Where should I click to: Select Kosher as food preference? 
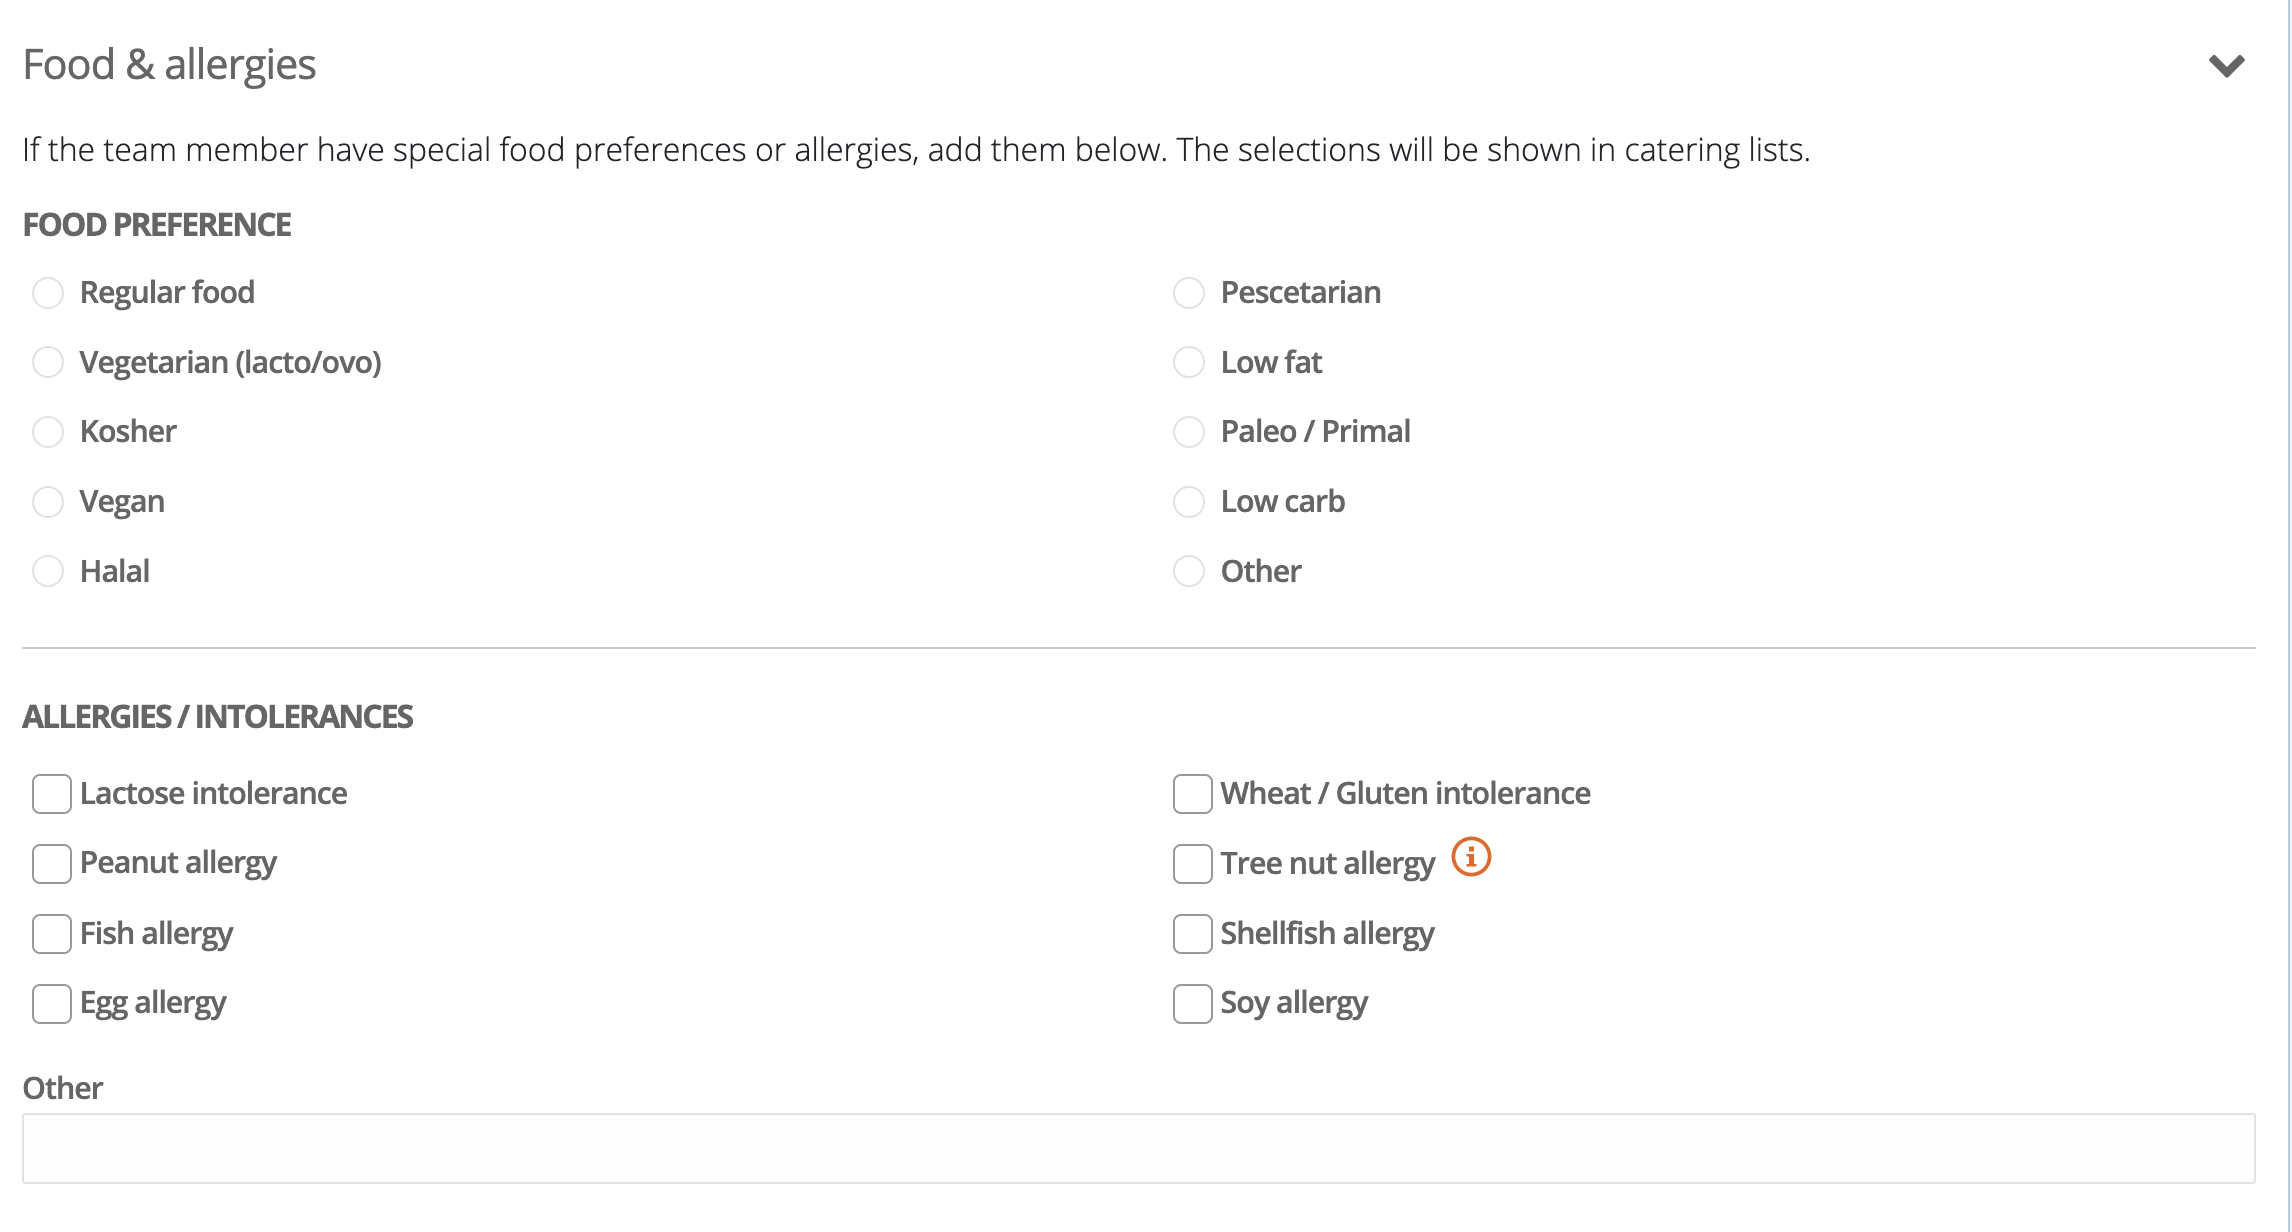48,432
